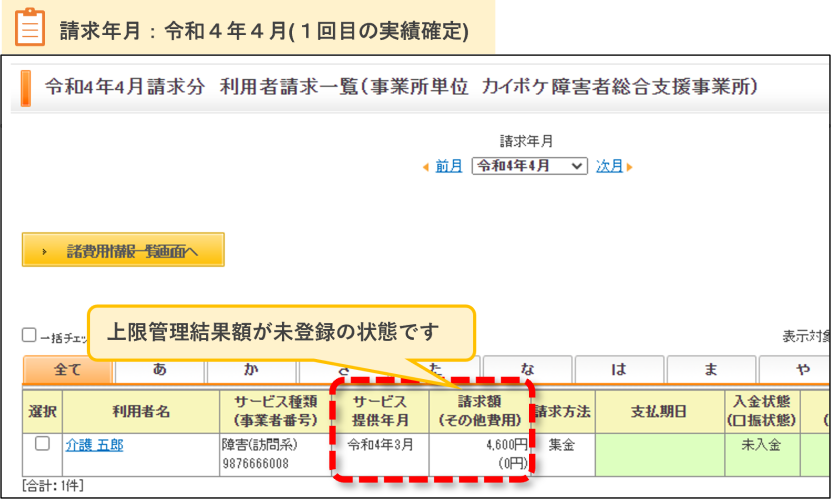The width and height of the screenshot is (831, 499).
Task: Toggle the 一括チェック checkbox
Action: [29, 335]
